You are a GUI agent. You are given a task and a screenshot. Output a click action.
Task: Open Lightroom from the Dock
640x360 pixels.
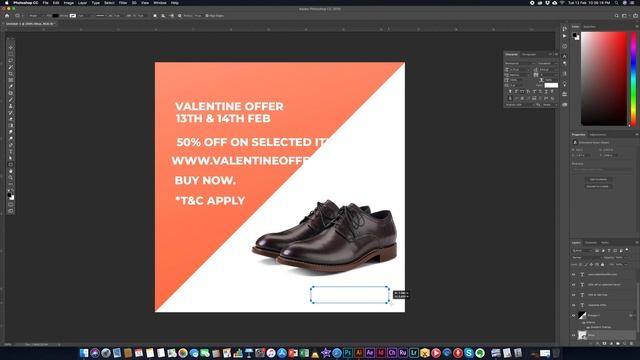click(x=414, y=353)
